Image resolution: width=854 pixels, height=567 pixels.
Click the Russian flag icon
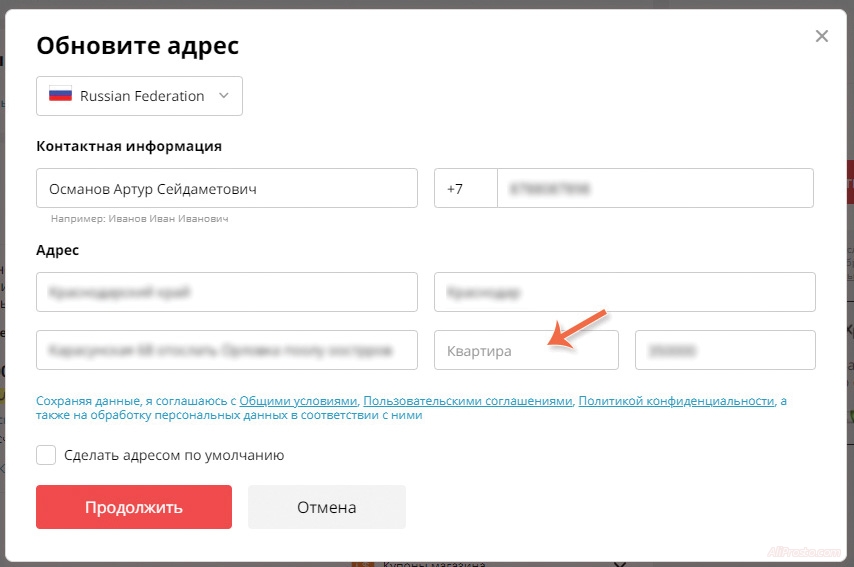point(60,96)
